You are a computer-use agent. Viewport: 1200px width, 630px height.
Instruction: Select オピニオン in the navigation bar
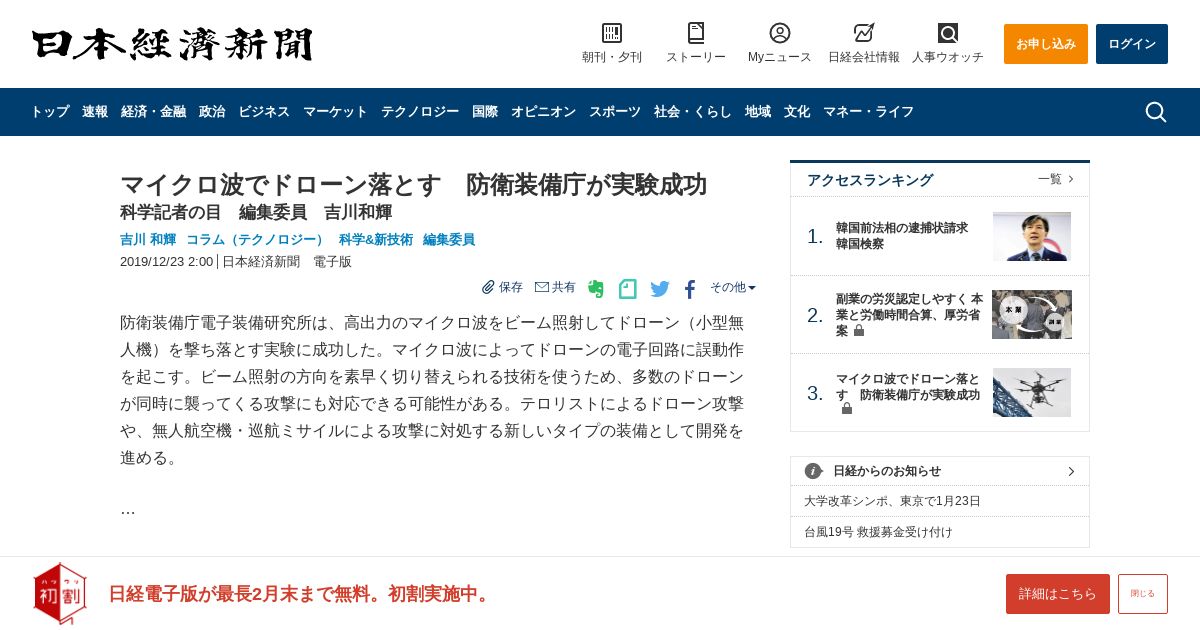click(543, 112)
